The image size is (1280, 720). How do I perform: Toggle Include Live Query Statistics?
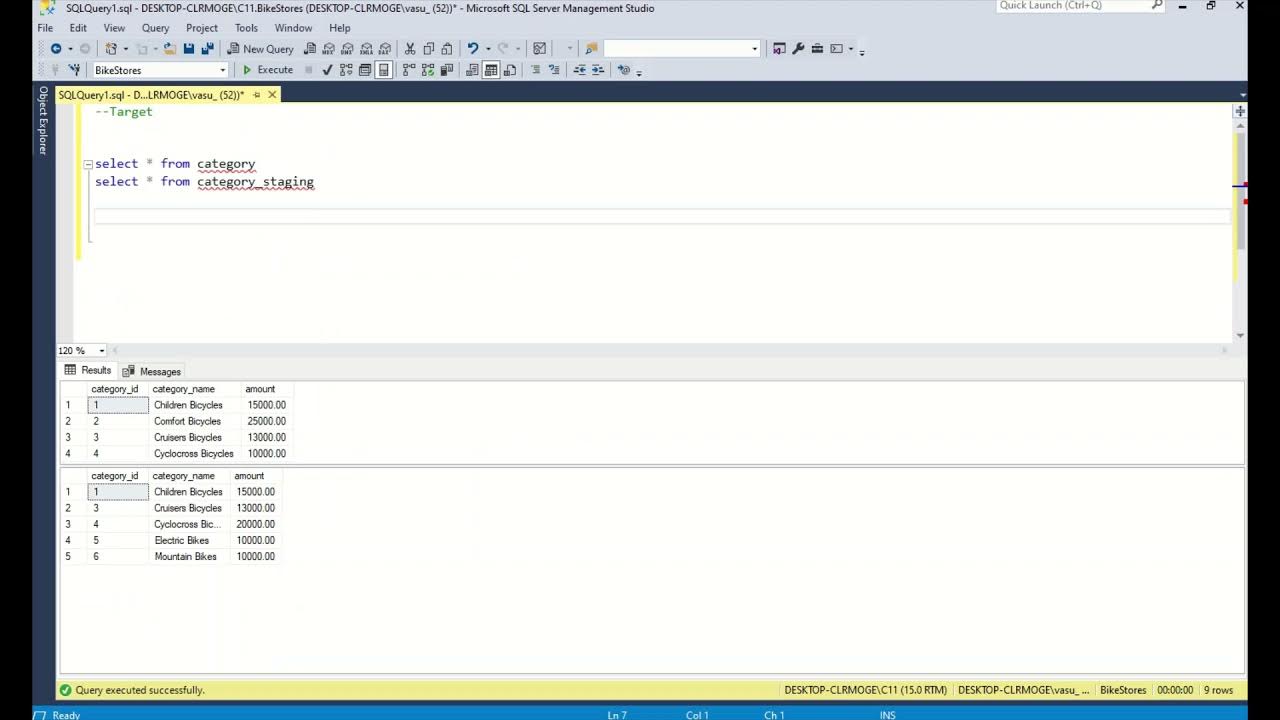pos(428,70)
